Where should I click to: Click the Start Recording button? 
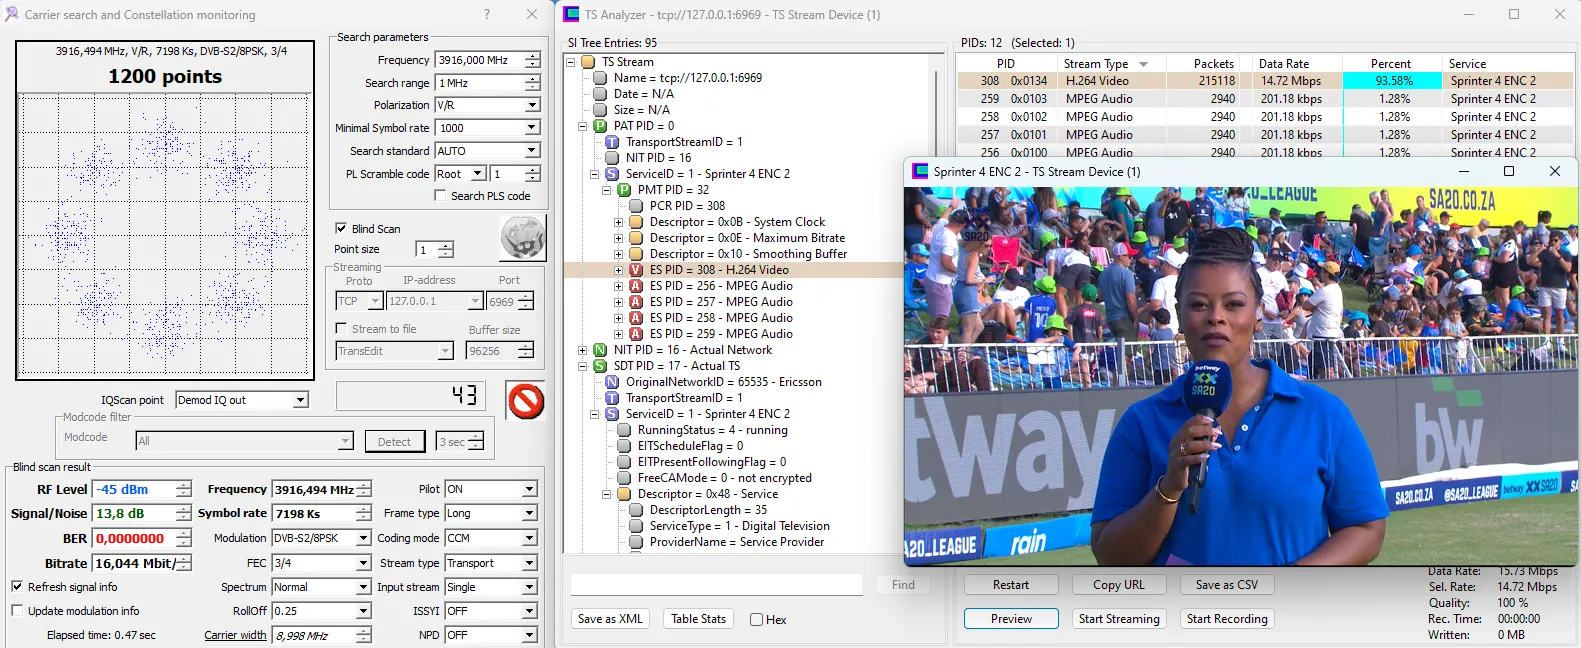[1227, 619]
